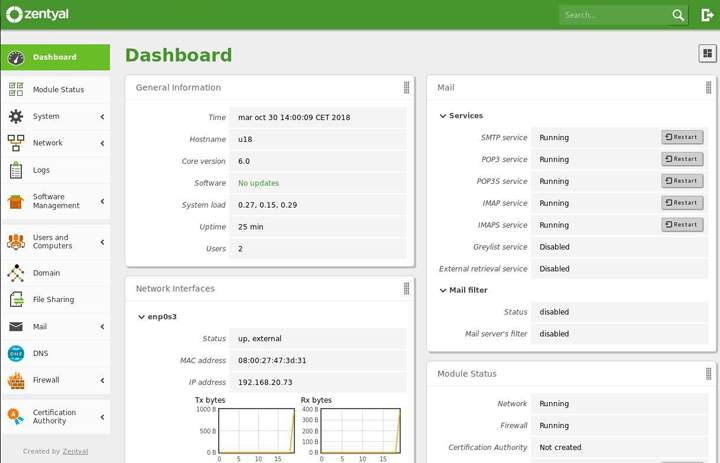Open Module Status from sidebar
The height and width of the screenshot is (463, 720).
pos(55,90)
